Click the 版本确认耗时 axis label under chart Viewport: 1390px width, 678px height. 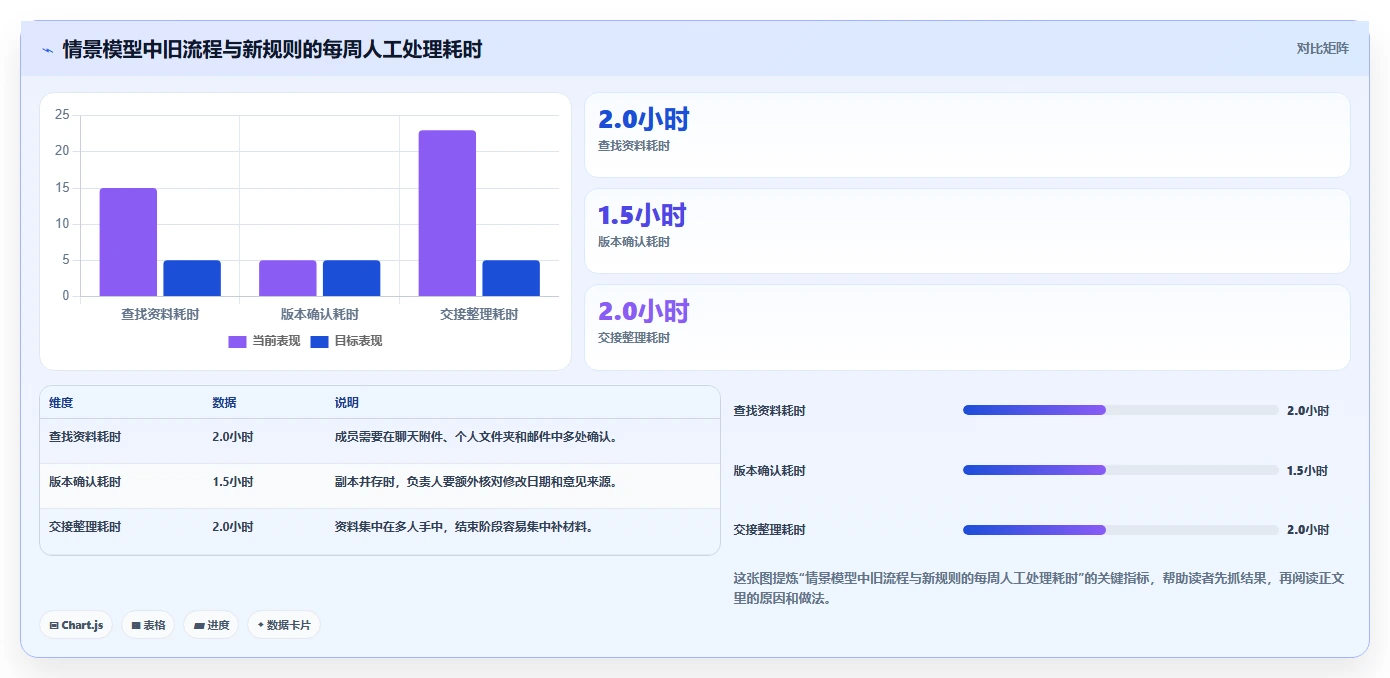[320, 314]
